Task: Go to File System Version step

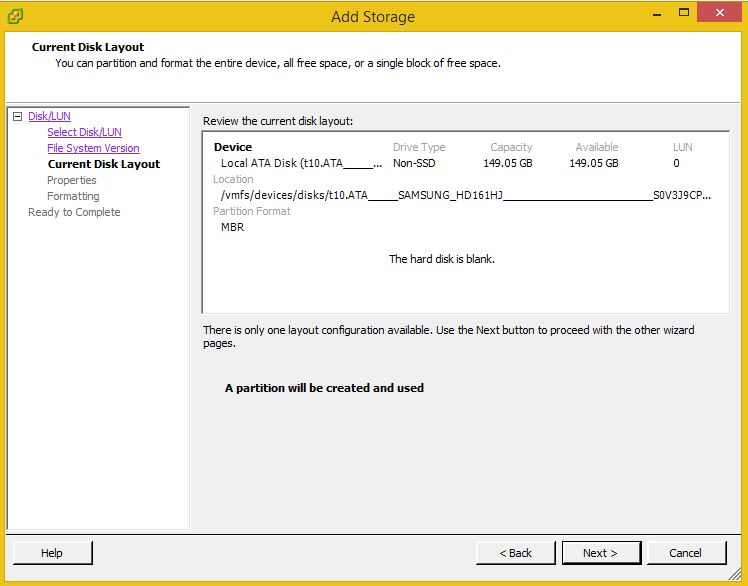Action: pos(93,148)
